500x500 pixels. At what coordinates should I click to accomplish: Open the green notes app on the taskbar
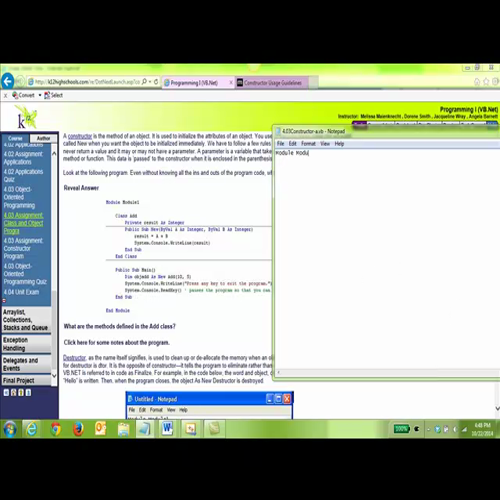214,429
